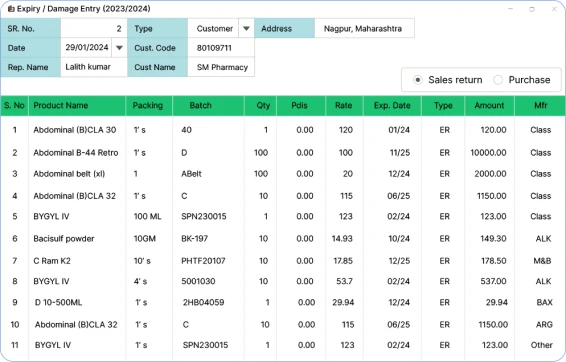
Task: Click amount cell 2000.00
Action: point(490,174)
